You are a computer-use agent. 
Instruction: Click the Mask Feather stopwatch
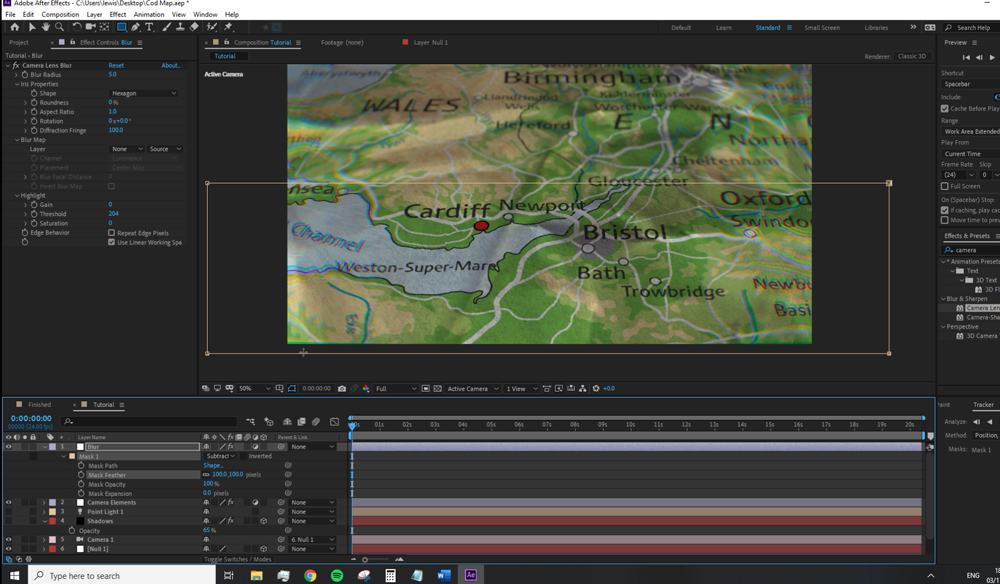(x=81, y=475)
